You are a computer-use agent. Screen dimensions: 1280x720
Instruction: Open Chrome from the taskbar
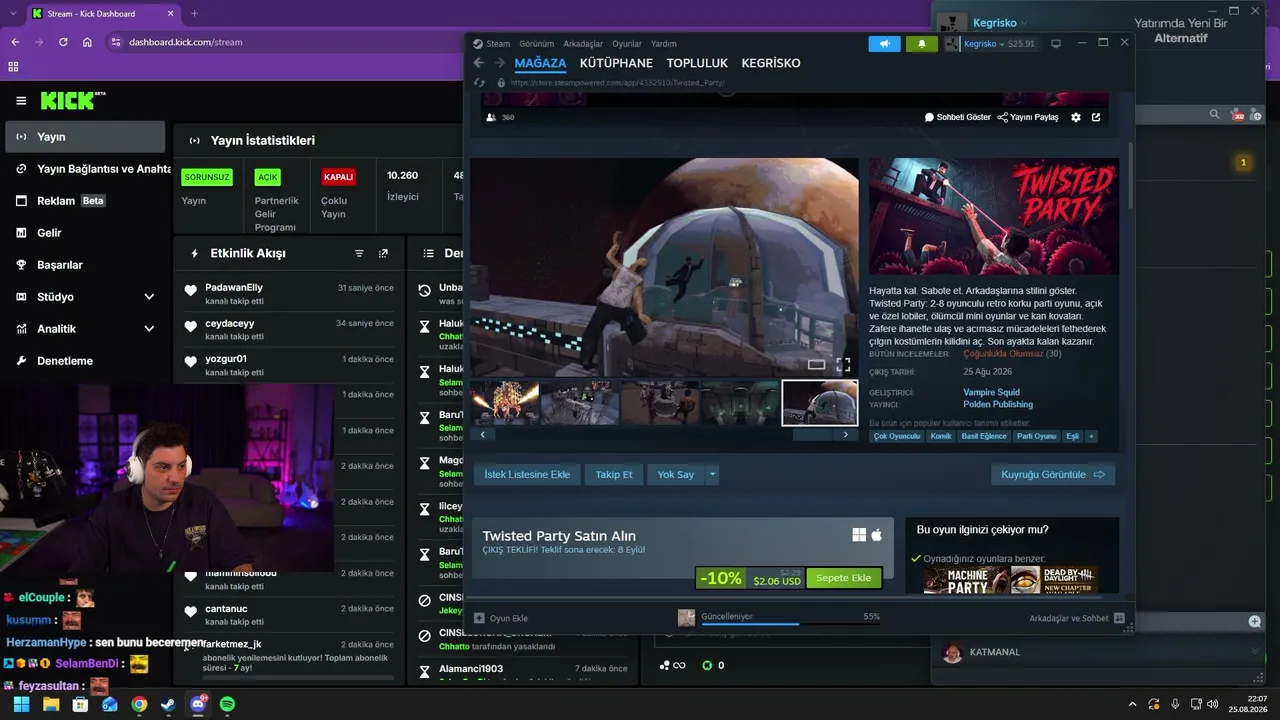tap(139, 704)
